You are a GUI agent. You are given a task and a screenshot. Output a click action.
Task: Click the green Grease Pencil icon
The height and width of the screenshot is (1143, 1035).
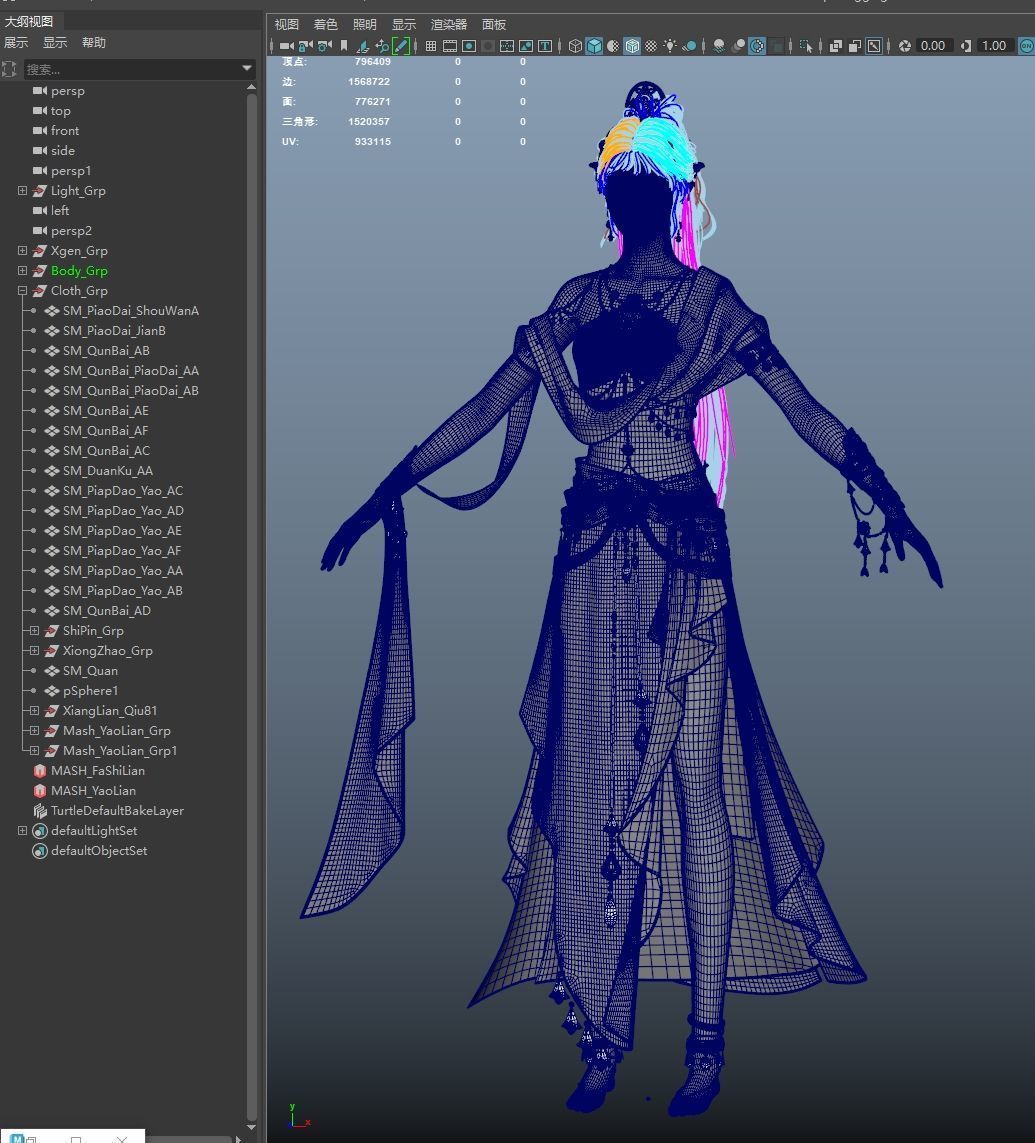click(x=401, y=46)
